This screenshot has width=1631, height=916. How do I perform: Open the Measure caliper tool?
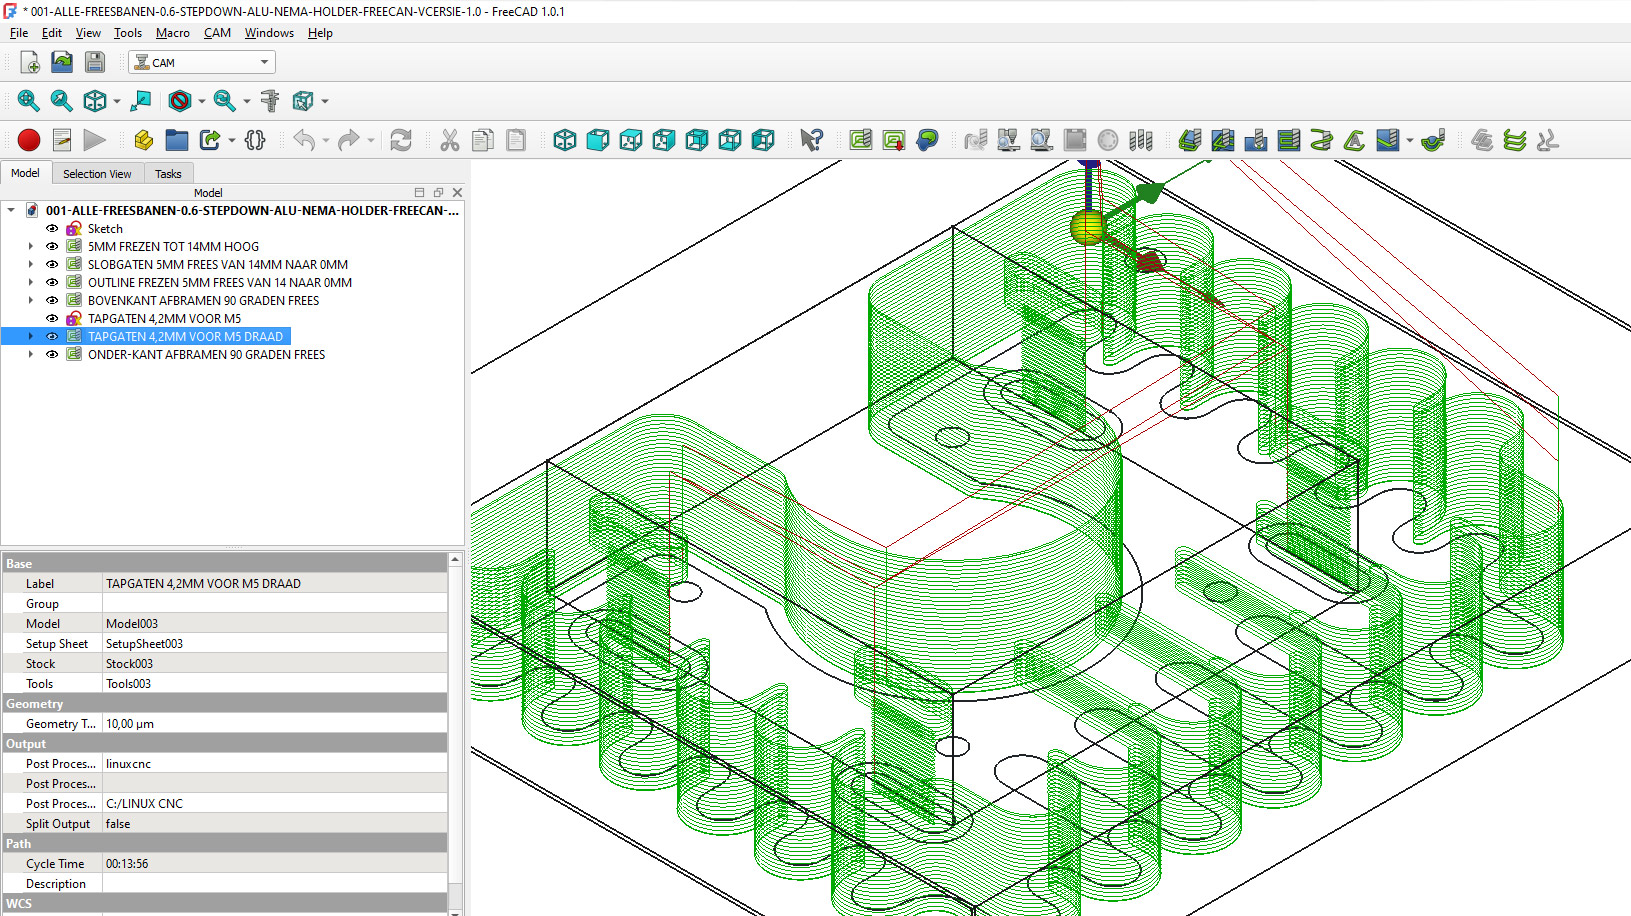270,101
